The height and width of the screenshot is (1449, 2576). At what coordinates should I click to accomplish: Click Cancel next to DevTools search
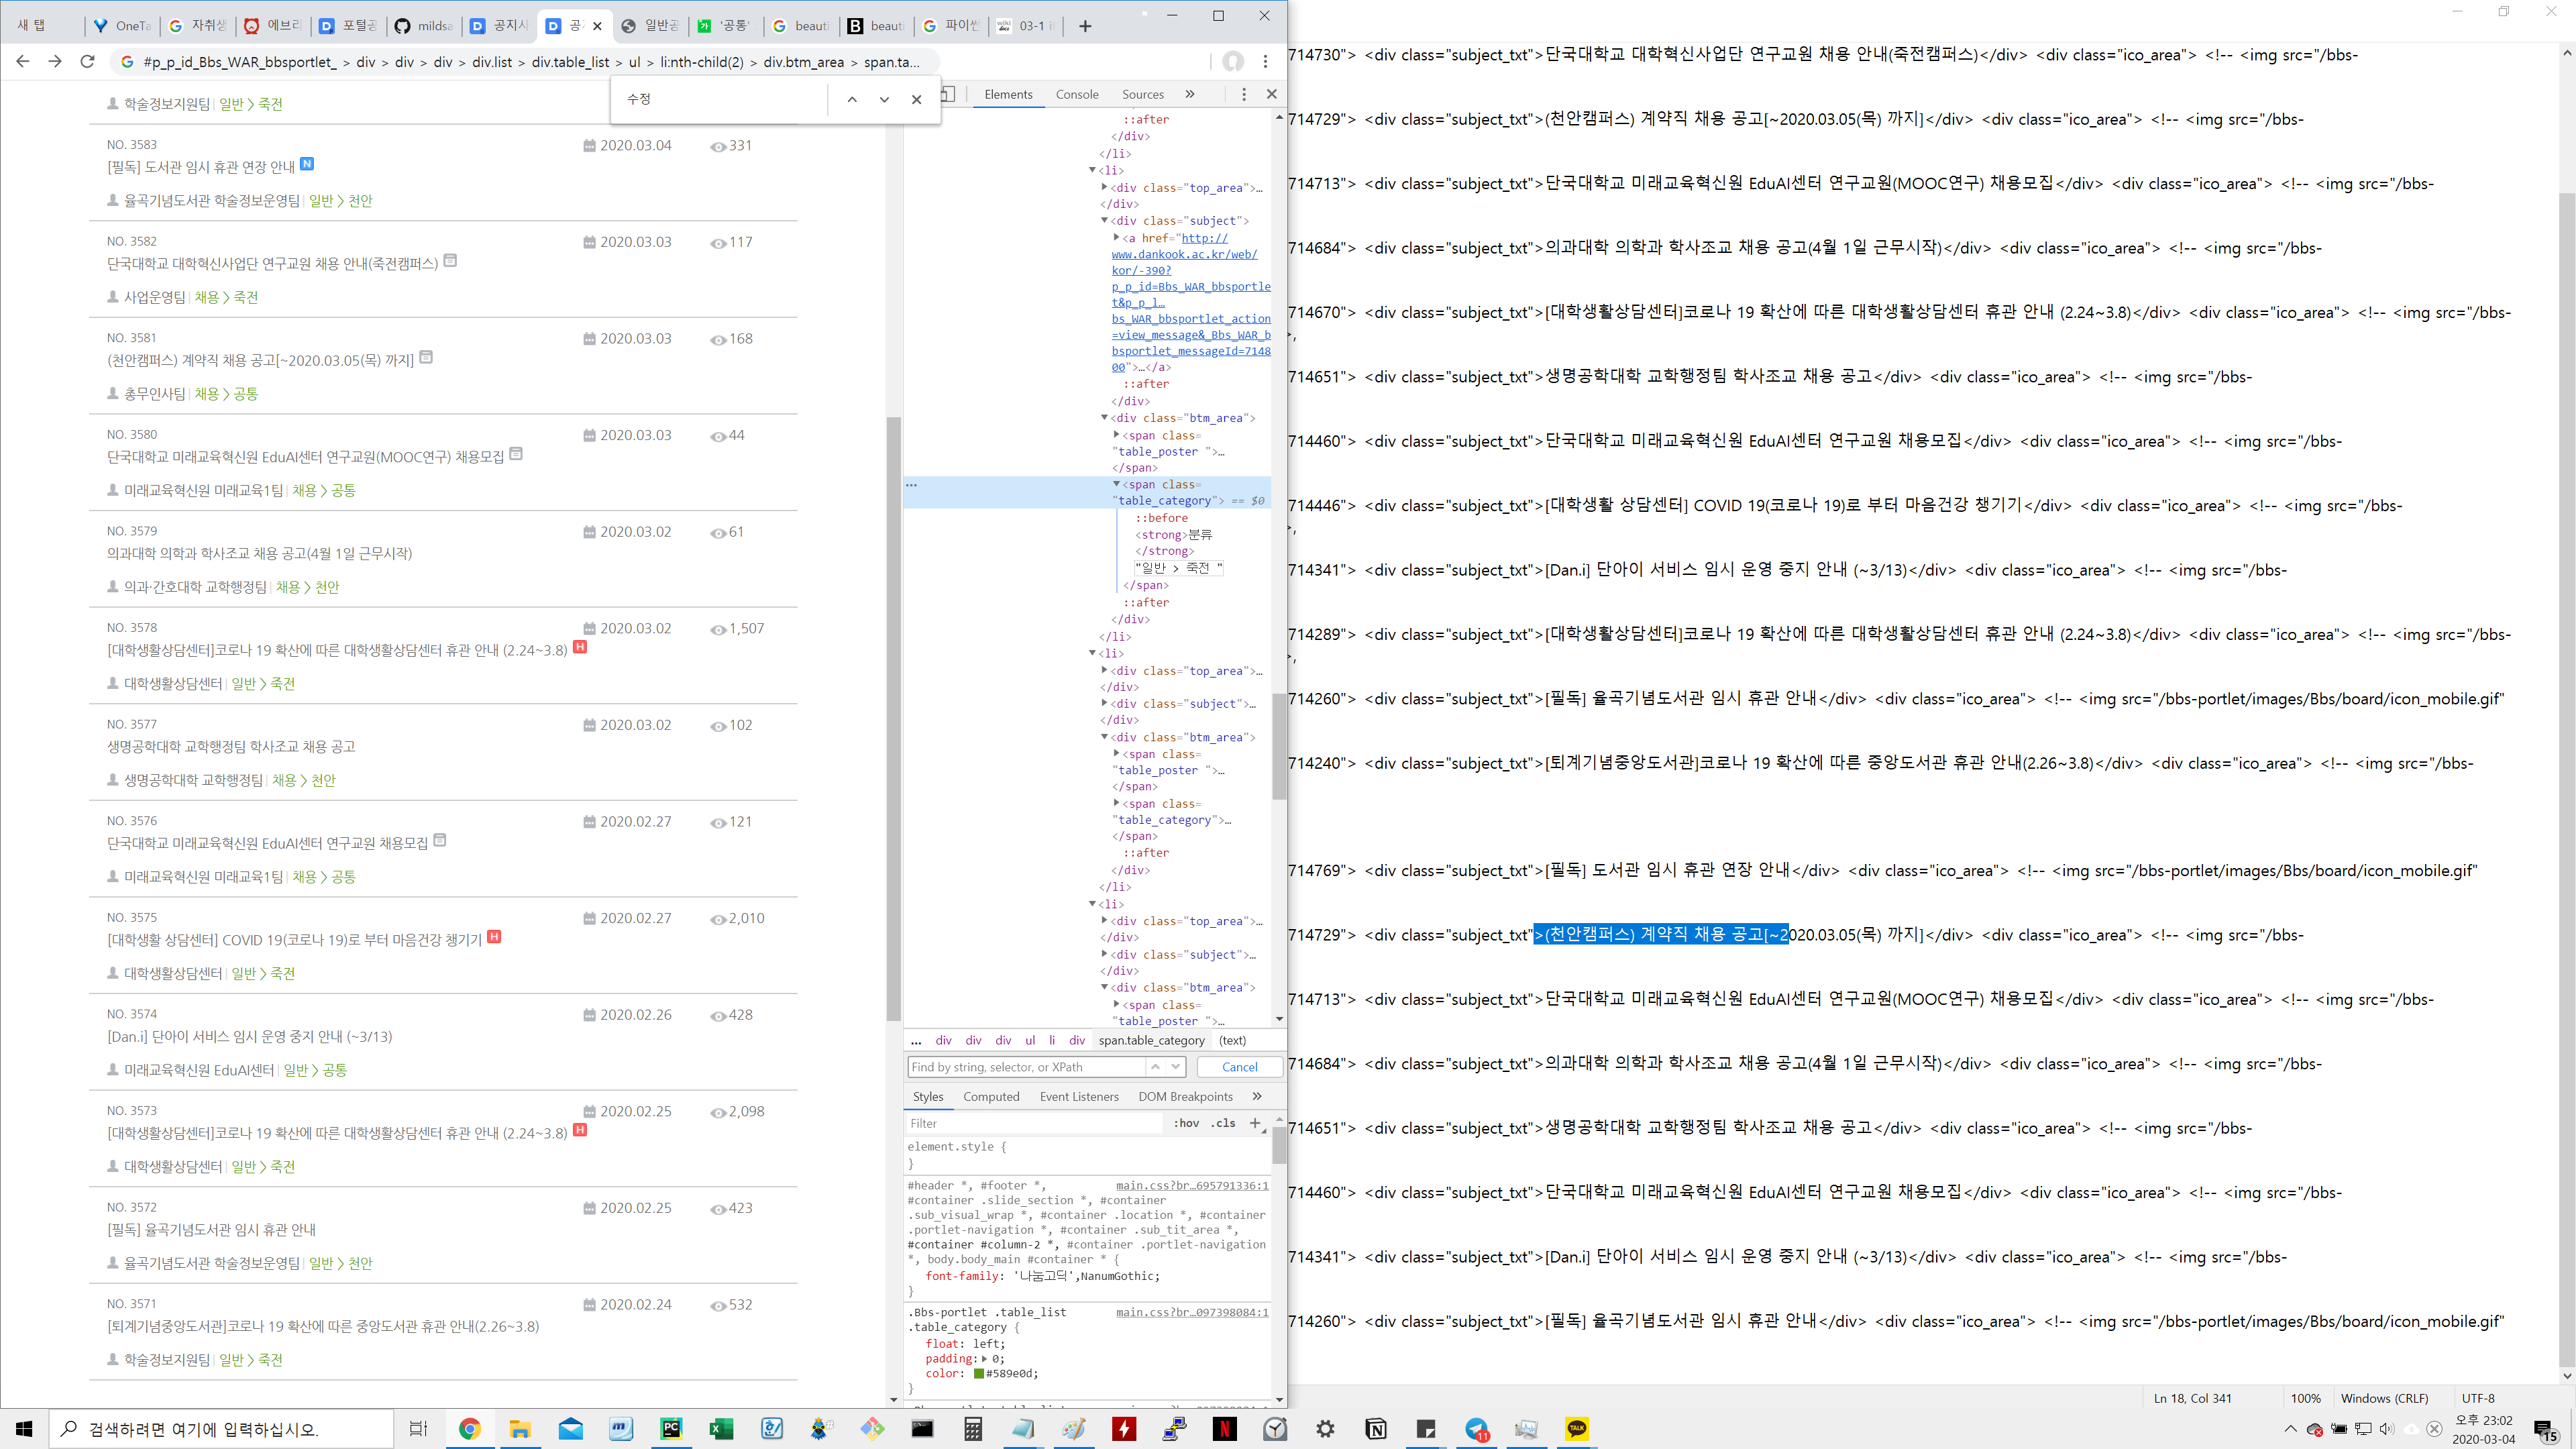pos(1239,1067)
